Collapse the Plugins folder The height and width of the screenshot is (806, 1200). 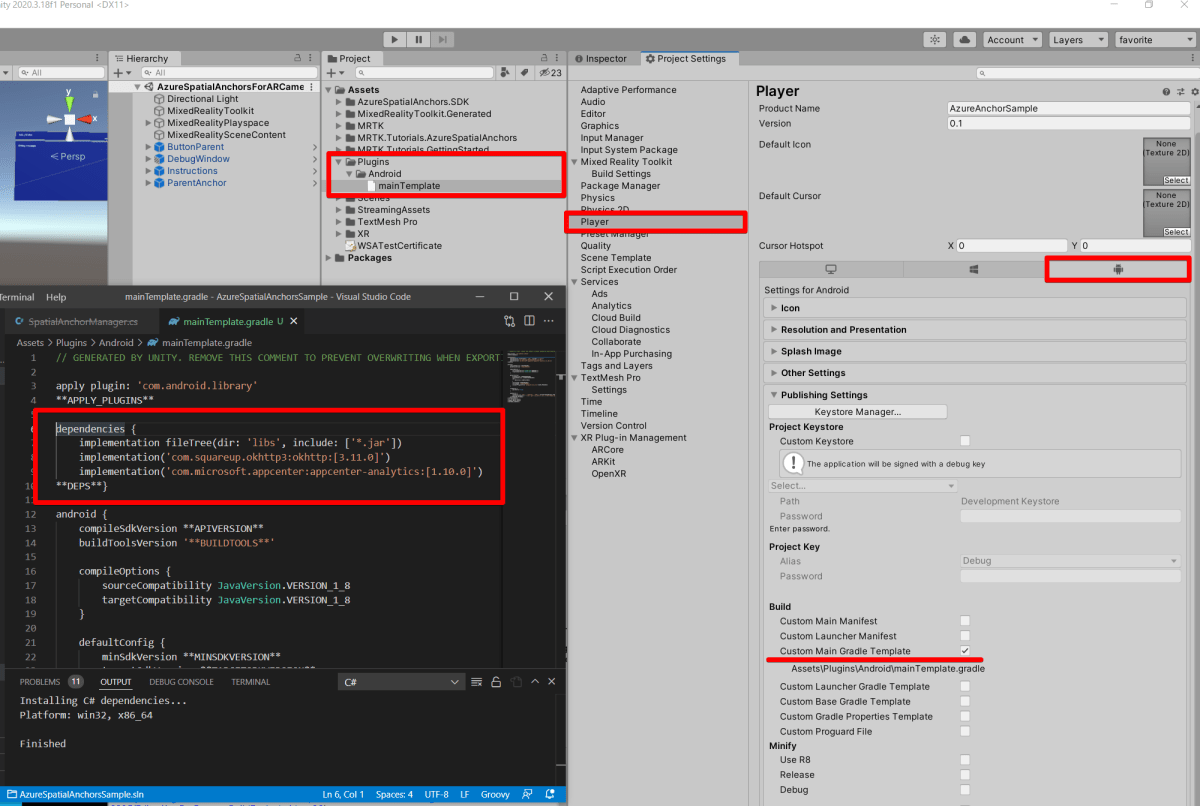[339, 162]
